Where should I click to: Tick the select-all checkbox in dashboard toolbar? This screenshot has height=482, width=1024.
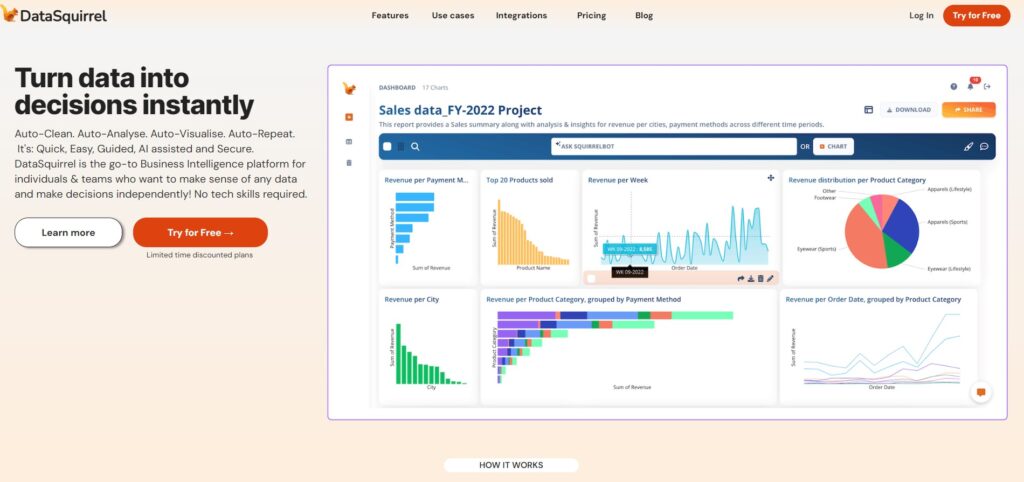[387, 146]
